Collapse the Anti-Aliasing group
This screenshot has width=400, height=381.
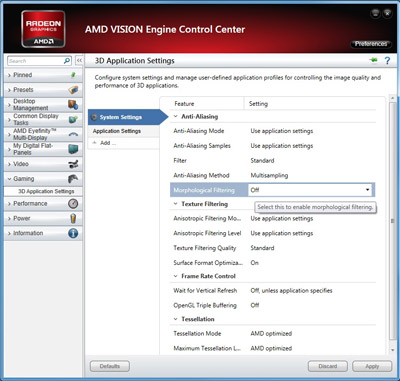click(x=175, y=117)
